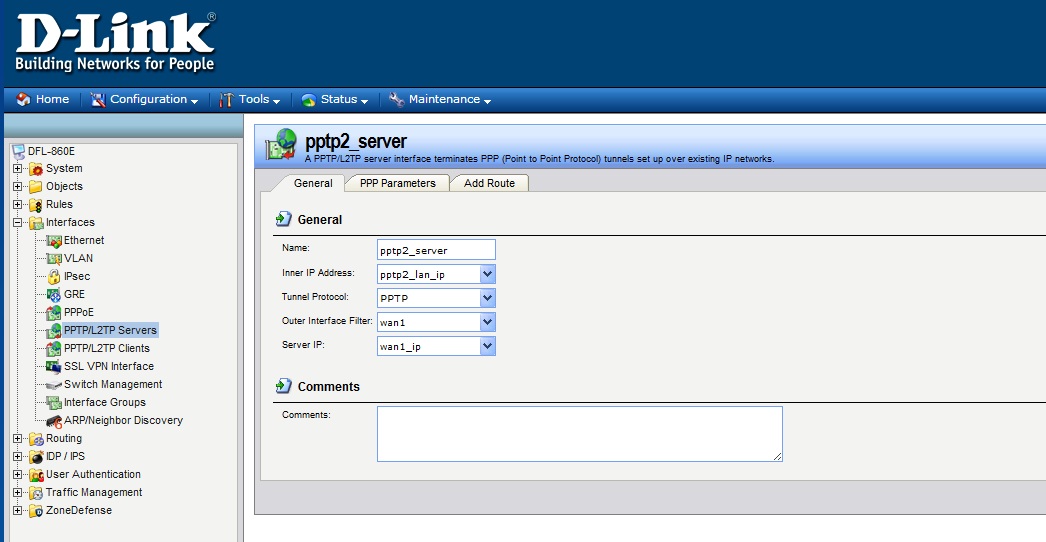The width and height of the screenshot is (1046, 542).
Task: Click the Ethernet interface icon in tree
Action: point(54,241)
